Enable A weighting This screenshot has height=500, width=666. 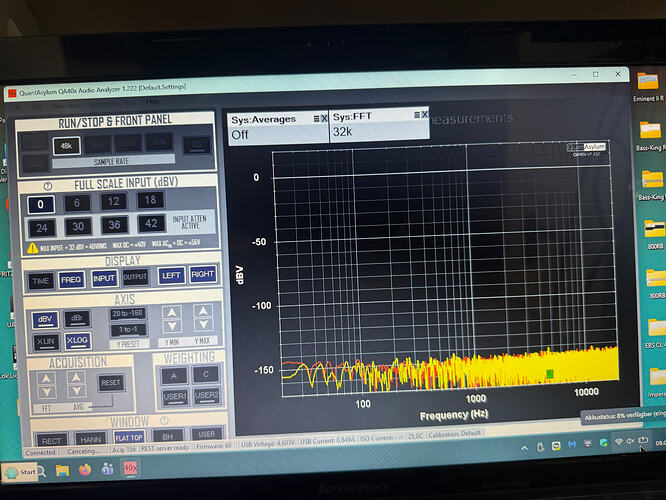point(174,376)
